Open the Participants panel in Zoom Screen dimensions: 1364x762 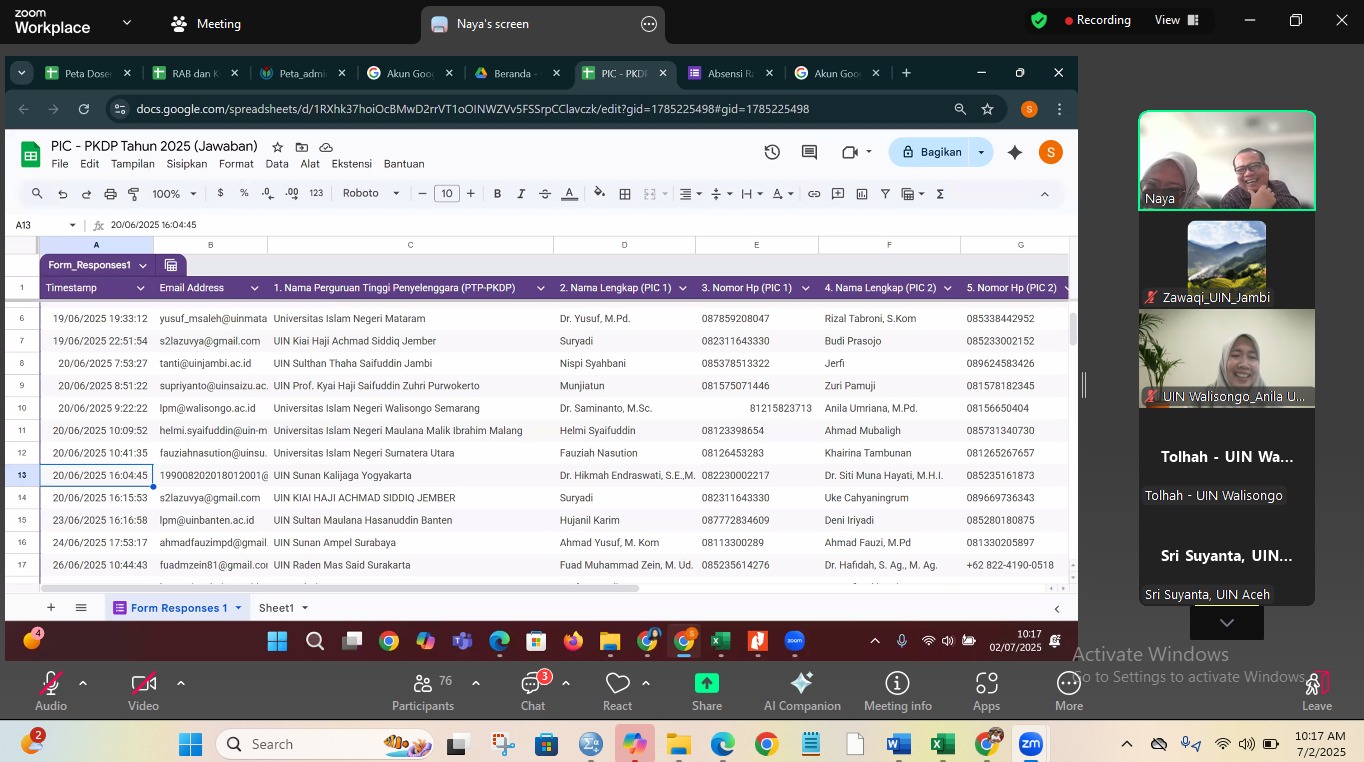pyautogui.click(x=423, y=690)
